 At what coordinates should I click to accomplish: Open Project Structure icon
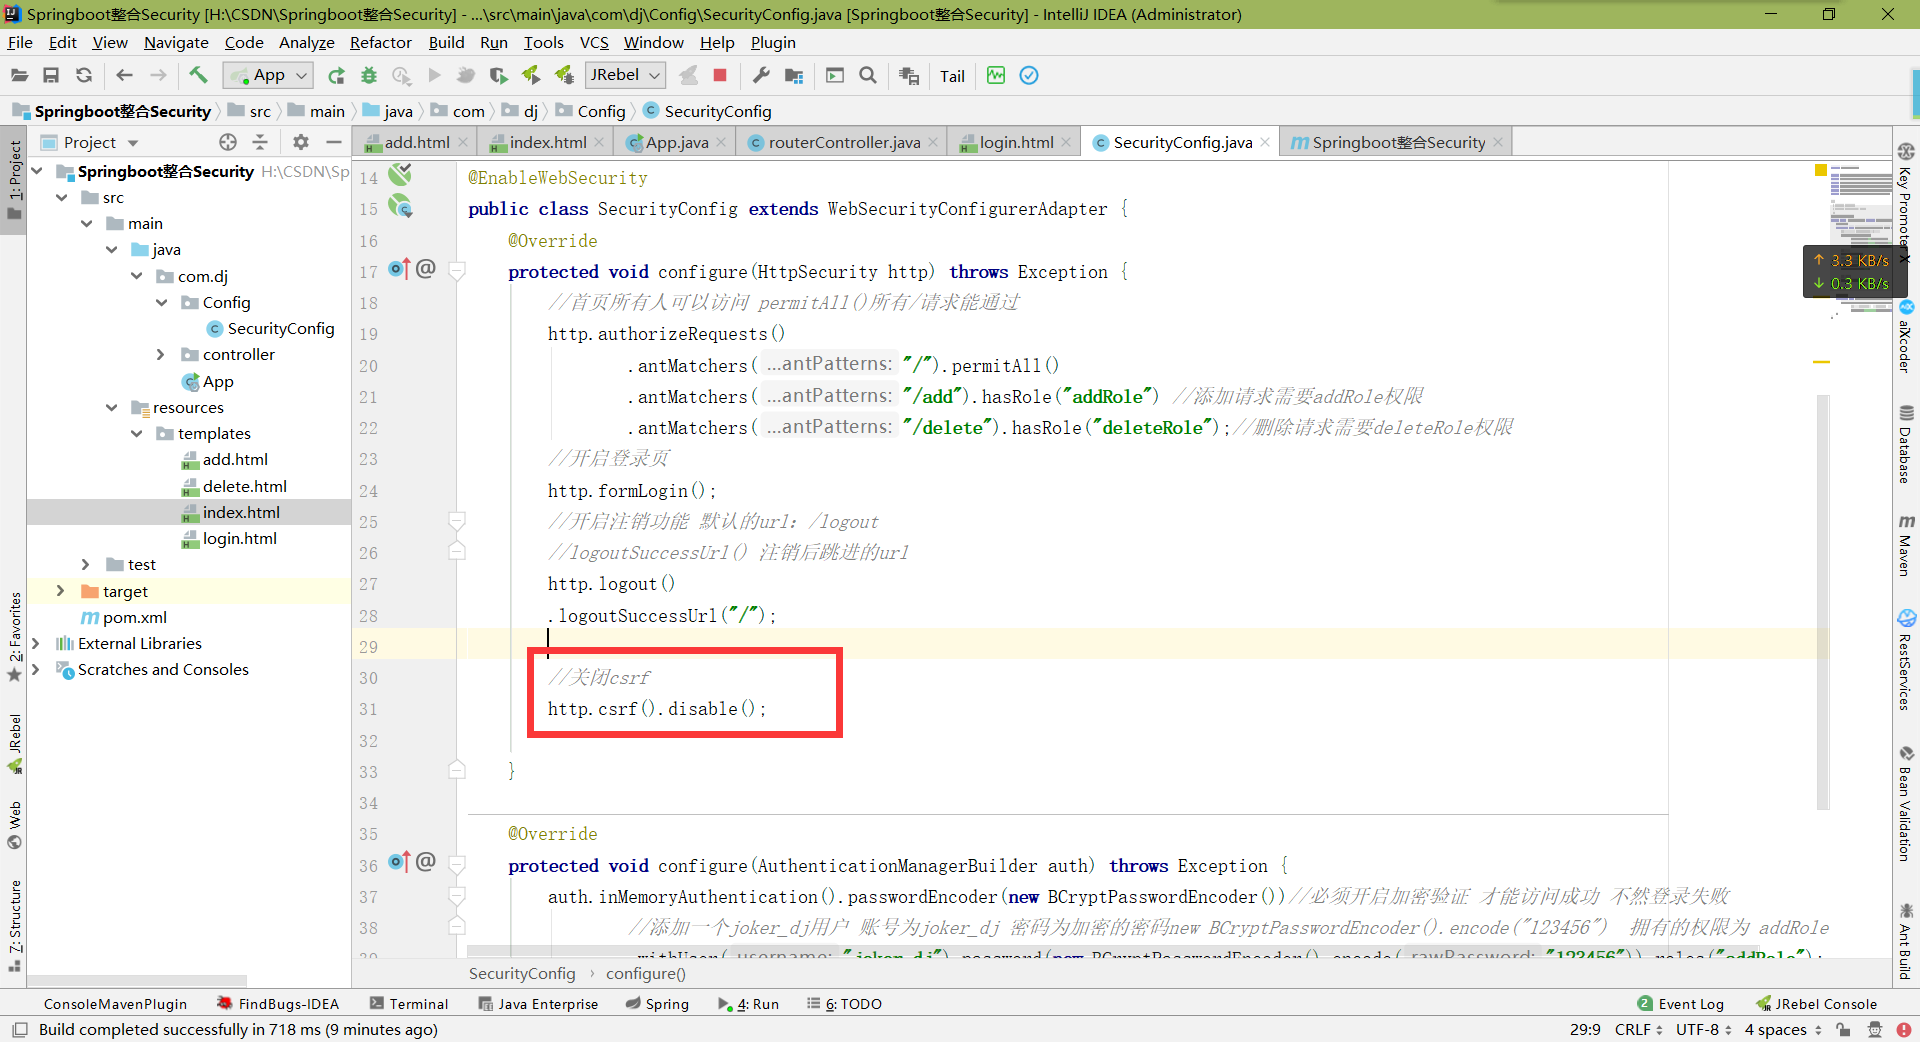point(794,75)
